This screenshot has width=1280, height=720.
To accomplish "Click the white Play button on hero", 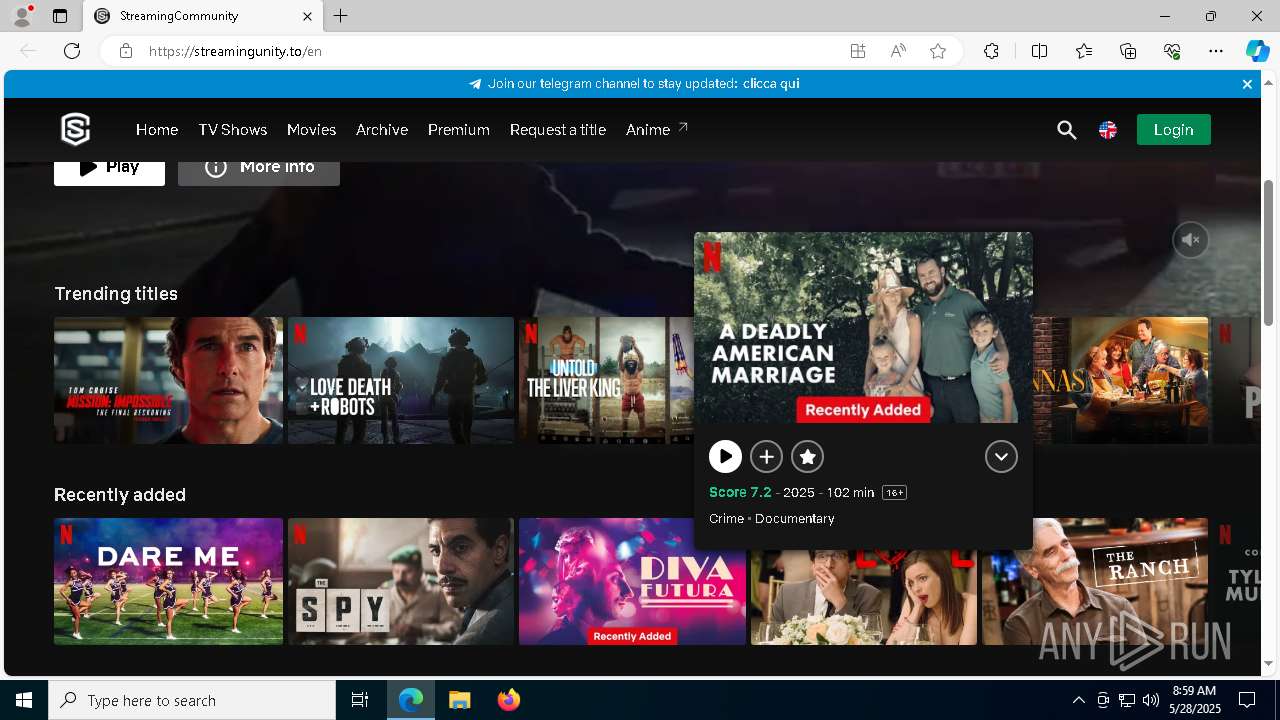I will (109, 170).
